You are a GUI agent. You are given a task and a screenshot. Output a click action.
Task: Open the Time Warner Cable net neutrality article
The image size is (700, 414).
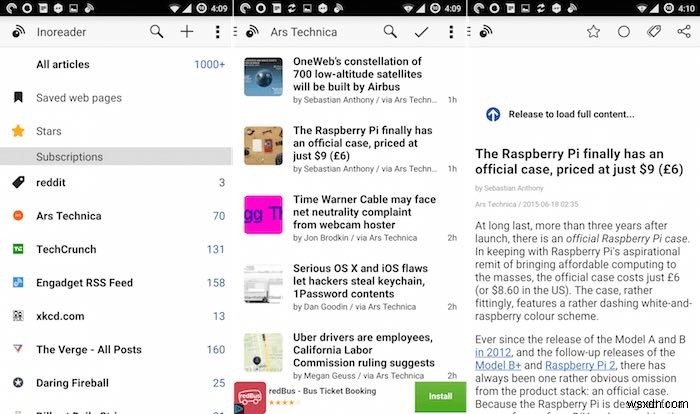[350, 218]
